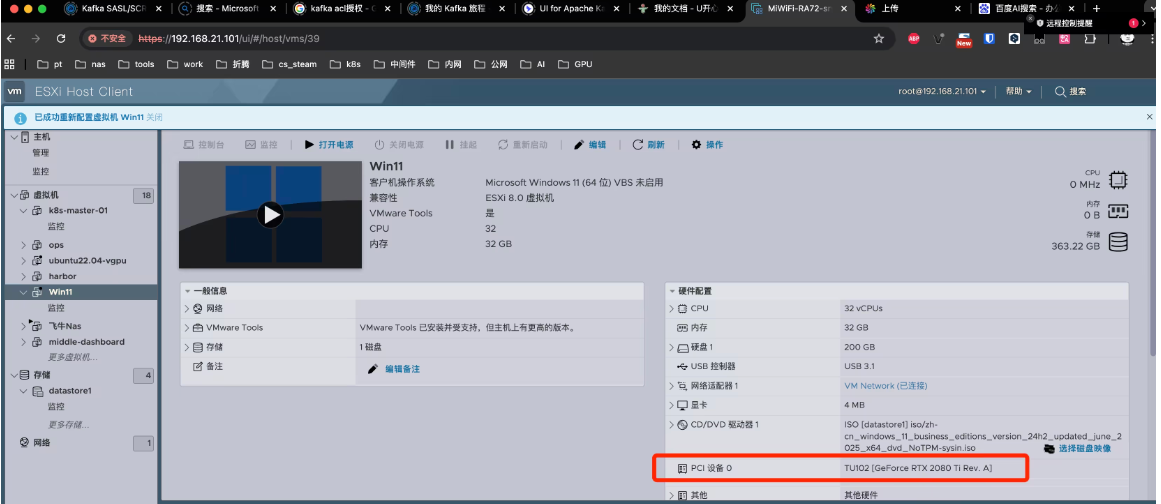Viewport: 1161px width, 504px height.
Task: Select 管理 under 主机 in the navigator
Action: point(41,152)
